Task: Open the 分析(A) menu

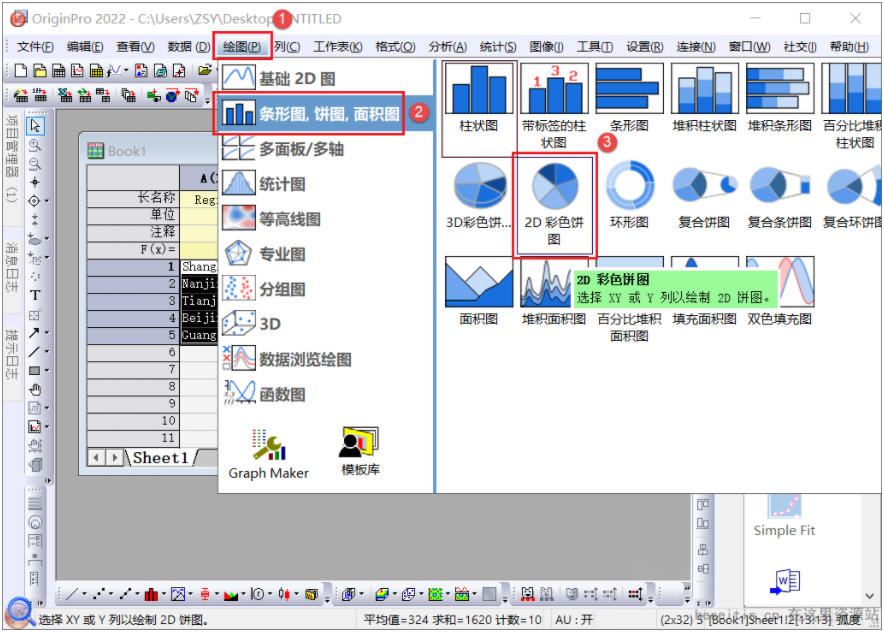Action: point(447,47)
